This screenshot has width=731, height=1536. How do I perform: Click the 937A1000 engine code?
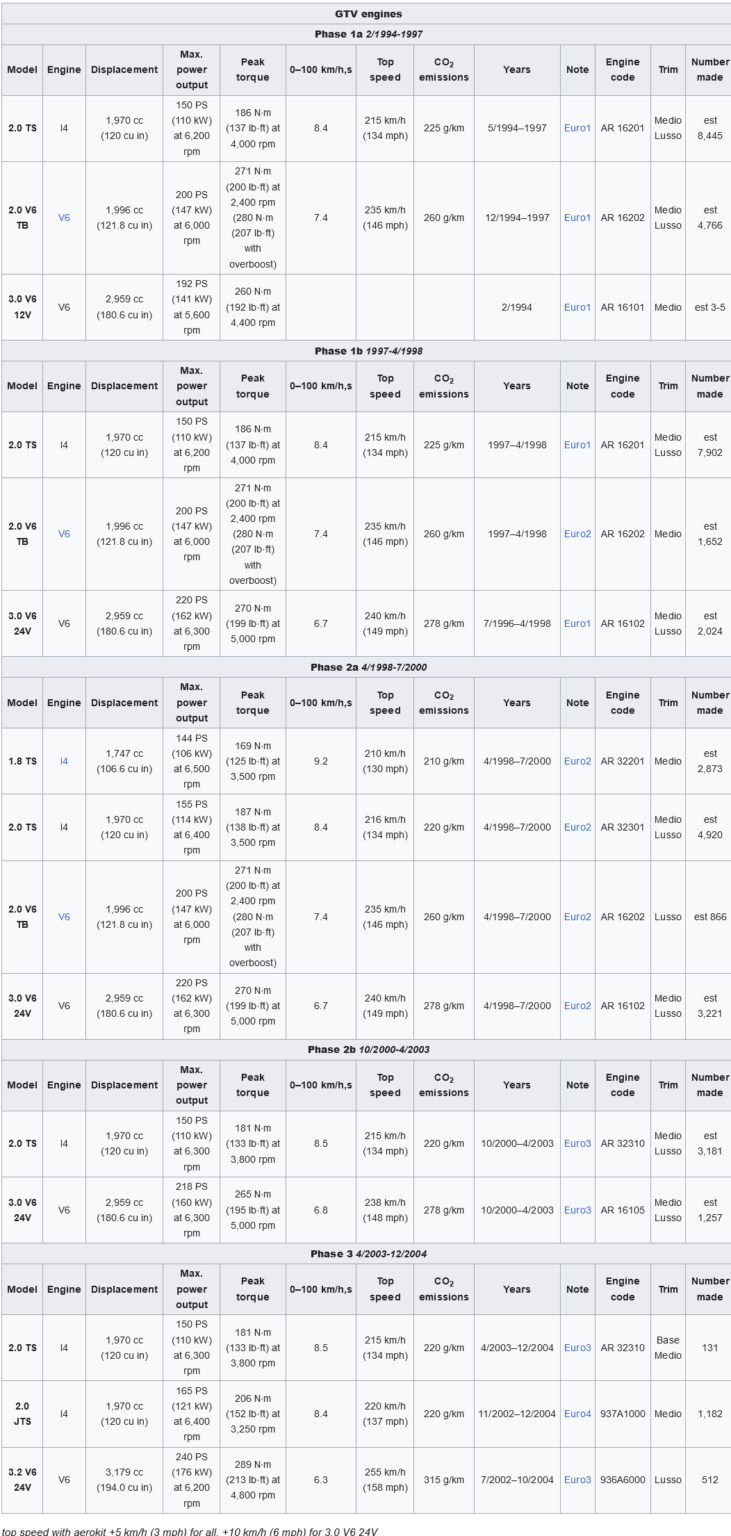pos(622,1415)
